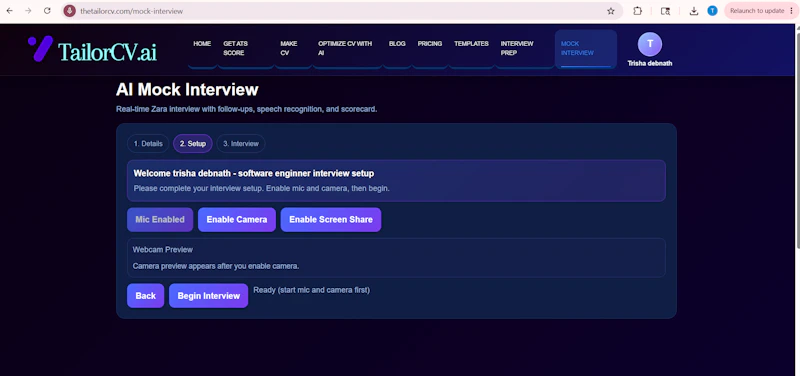
Task: Select the 2. Setup step
Action: coord(193,144)
